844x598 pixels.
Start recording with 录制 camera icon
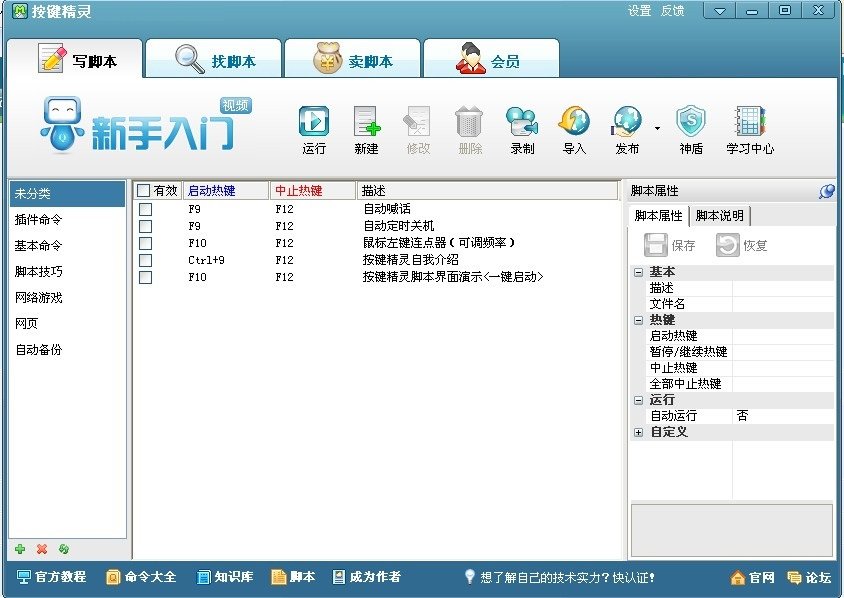pos(522,130)
